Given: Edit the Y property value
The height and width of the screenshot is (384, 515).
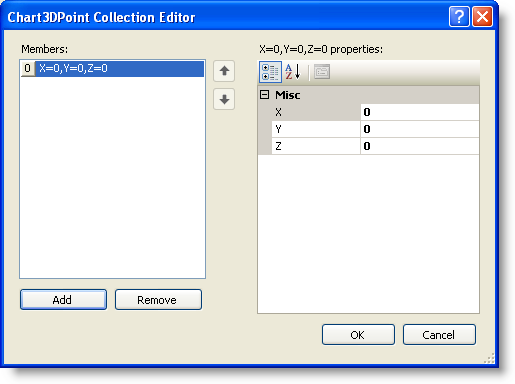Looking at the screenshot, I should click(x=420, y=129).
